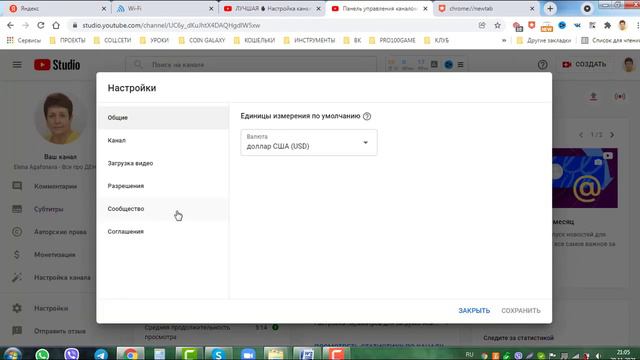Switch to the Сообщество settings section

(163, 209)
